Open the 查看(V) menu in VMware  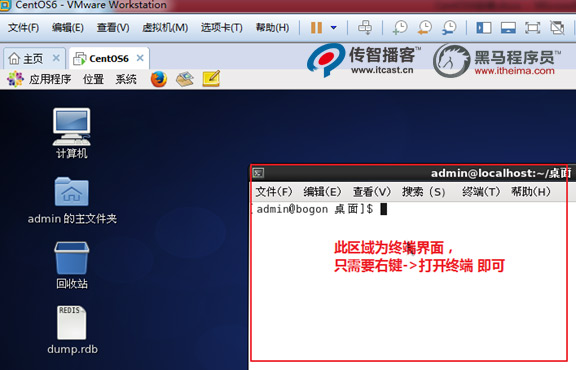(x=113, y=28)
